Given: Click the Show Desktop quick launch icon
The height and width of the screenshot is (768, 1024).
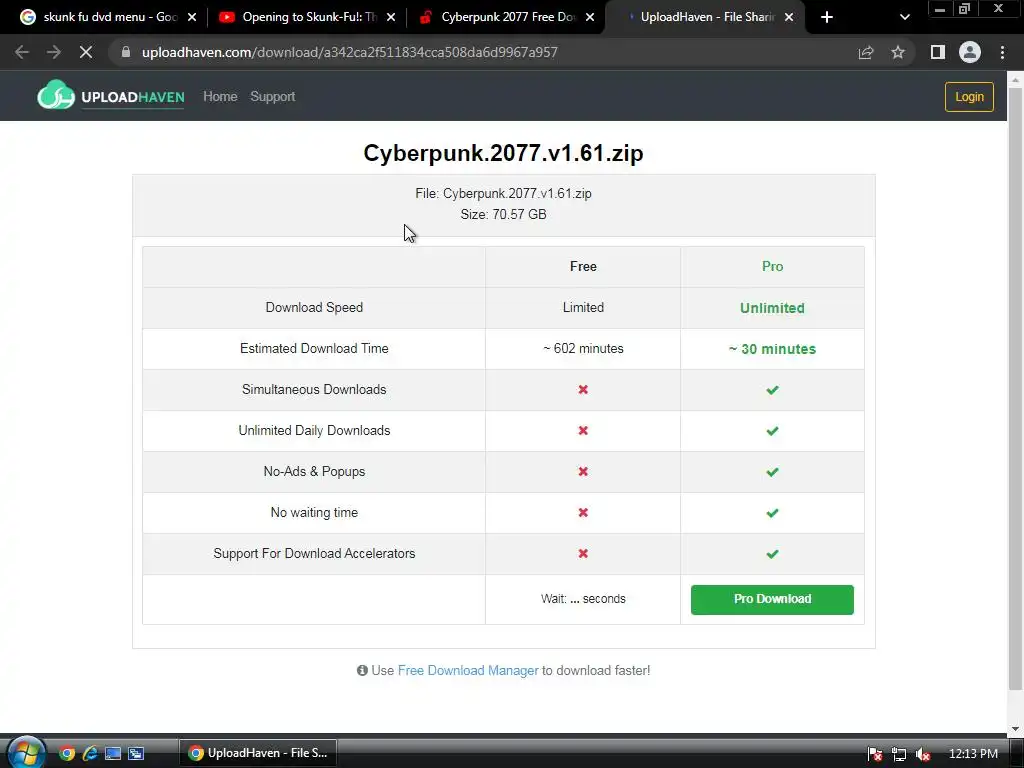Looking at the screenshot, I should pos(112,753).
